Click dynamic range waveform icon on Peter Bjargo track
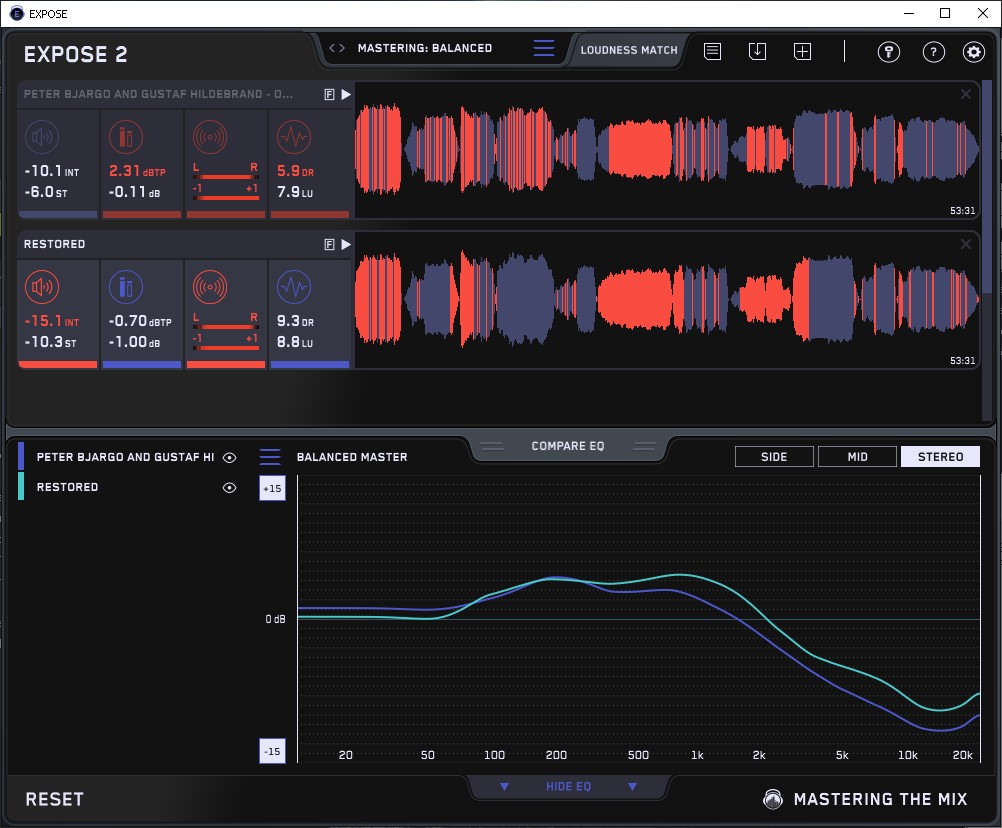Image resolution: width=1002 pixels, height=828 pixels. click(x=294, y=137)
